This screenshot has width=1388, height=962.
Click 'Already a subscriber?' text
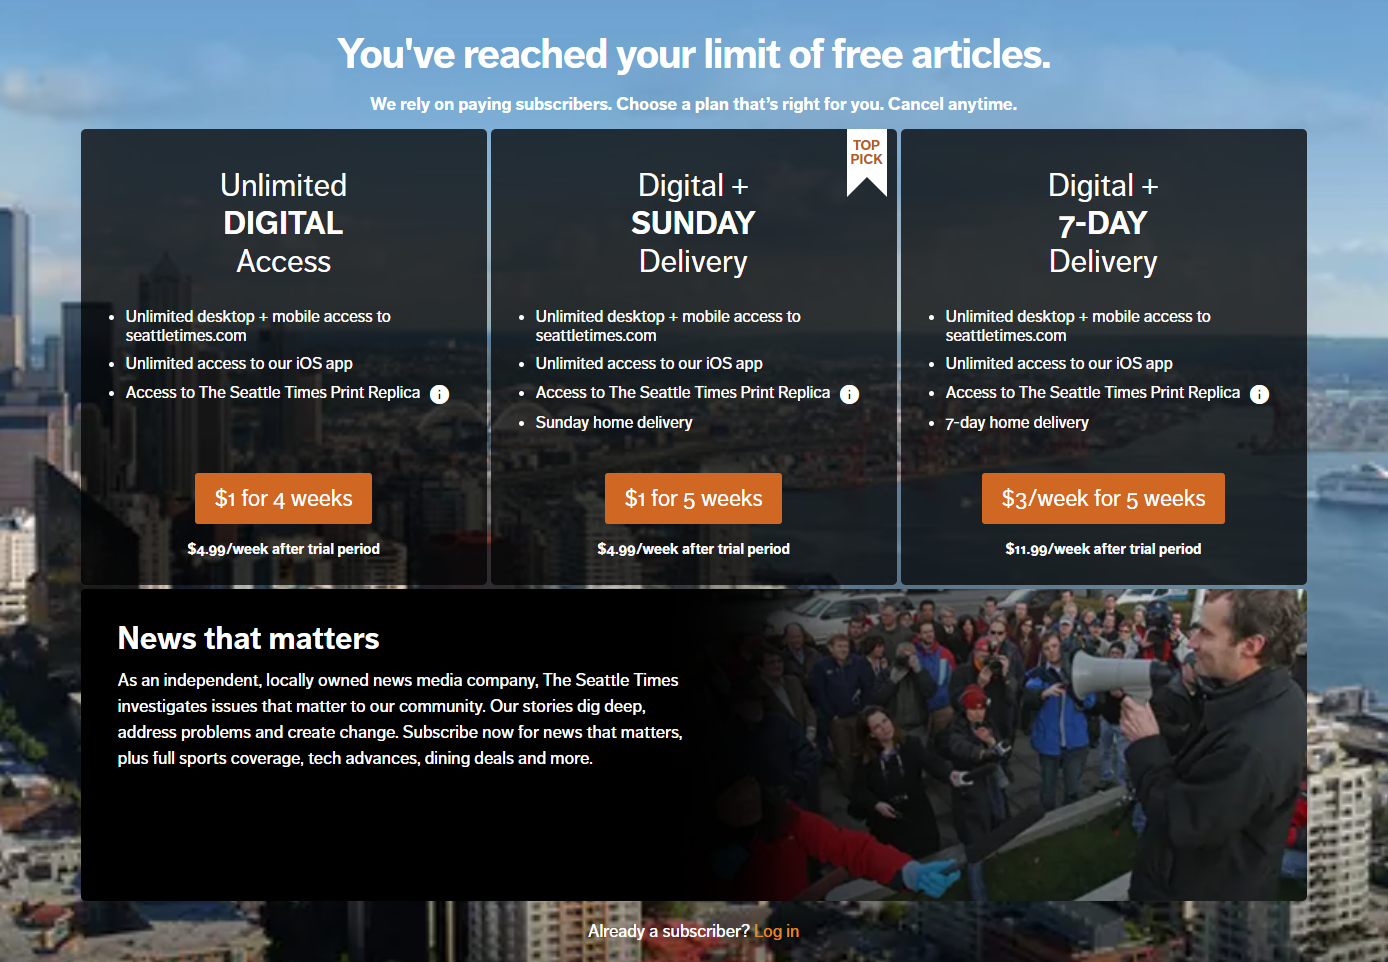(668, 931)
